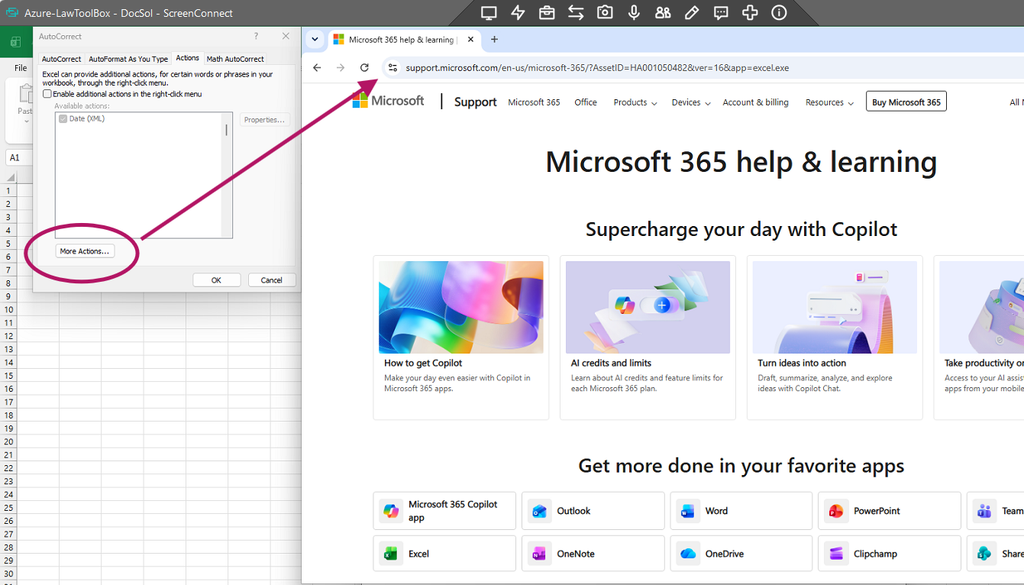Click the site information icon in address bar

392,67
